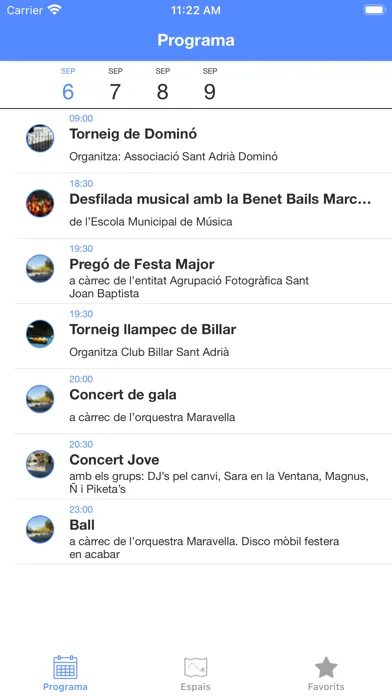
Task: Tap the Ball event round thumbnail
Action: click(x=40, y=529)
